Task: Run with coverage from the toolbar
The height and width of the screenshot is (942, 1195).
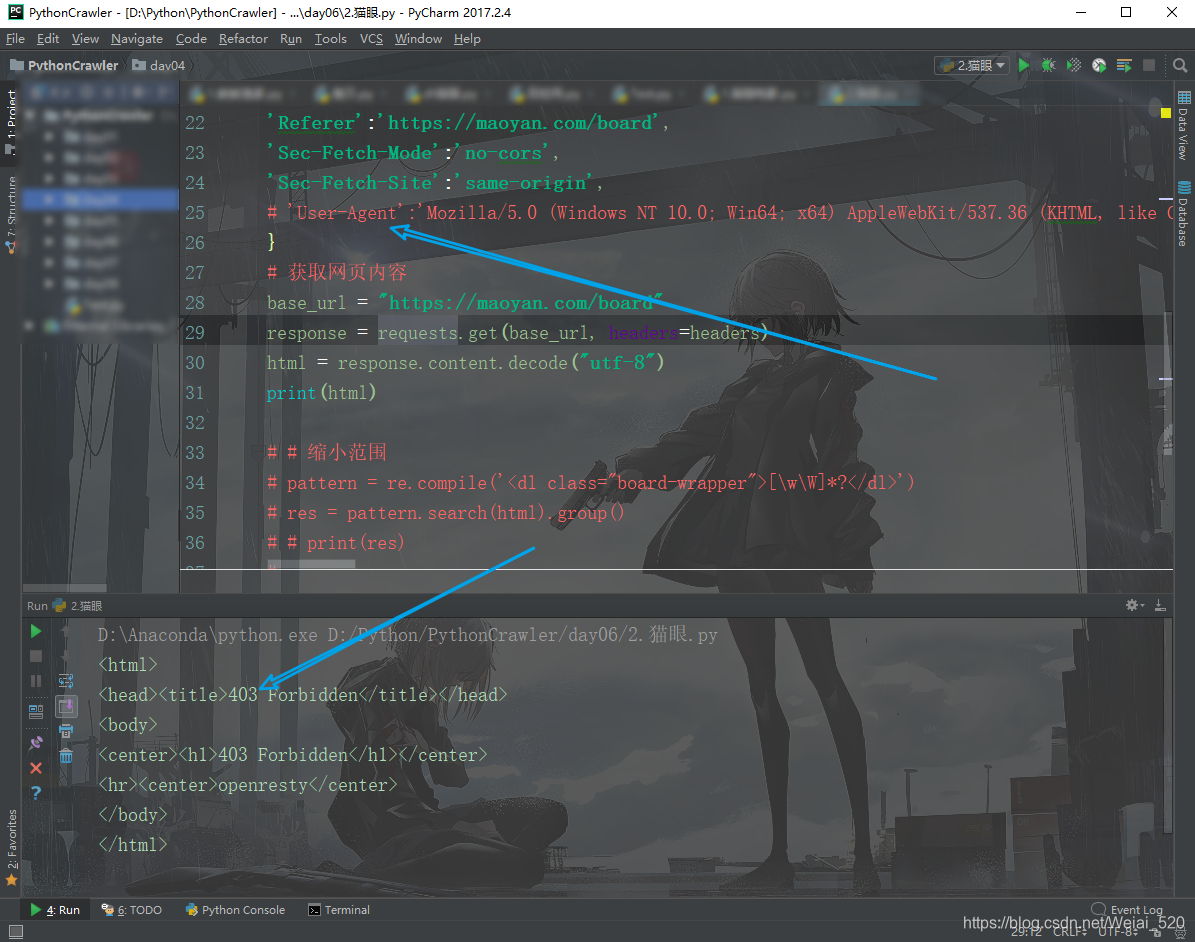Action: [1074, 66]
